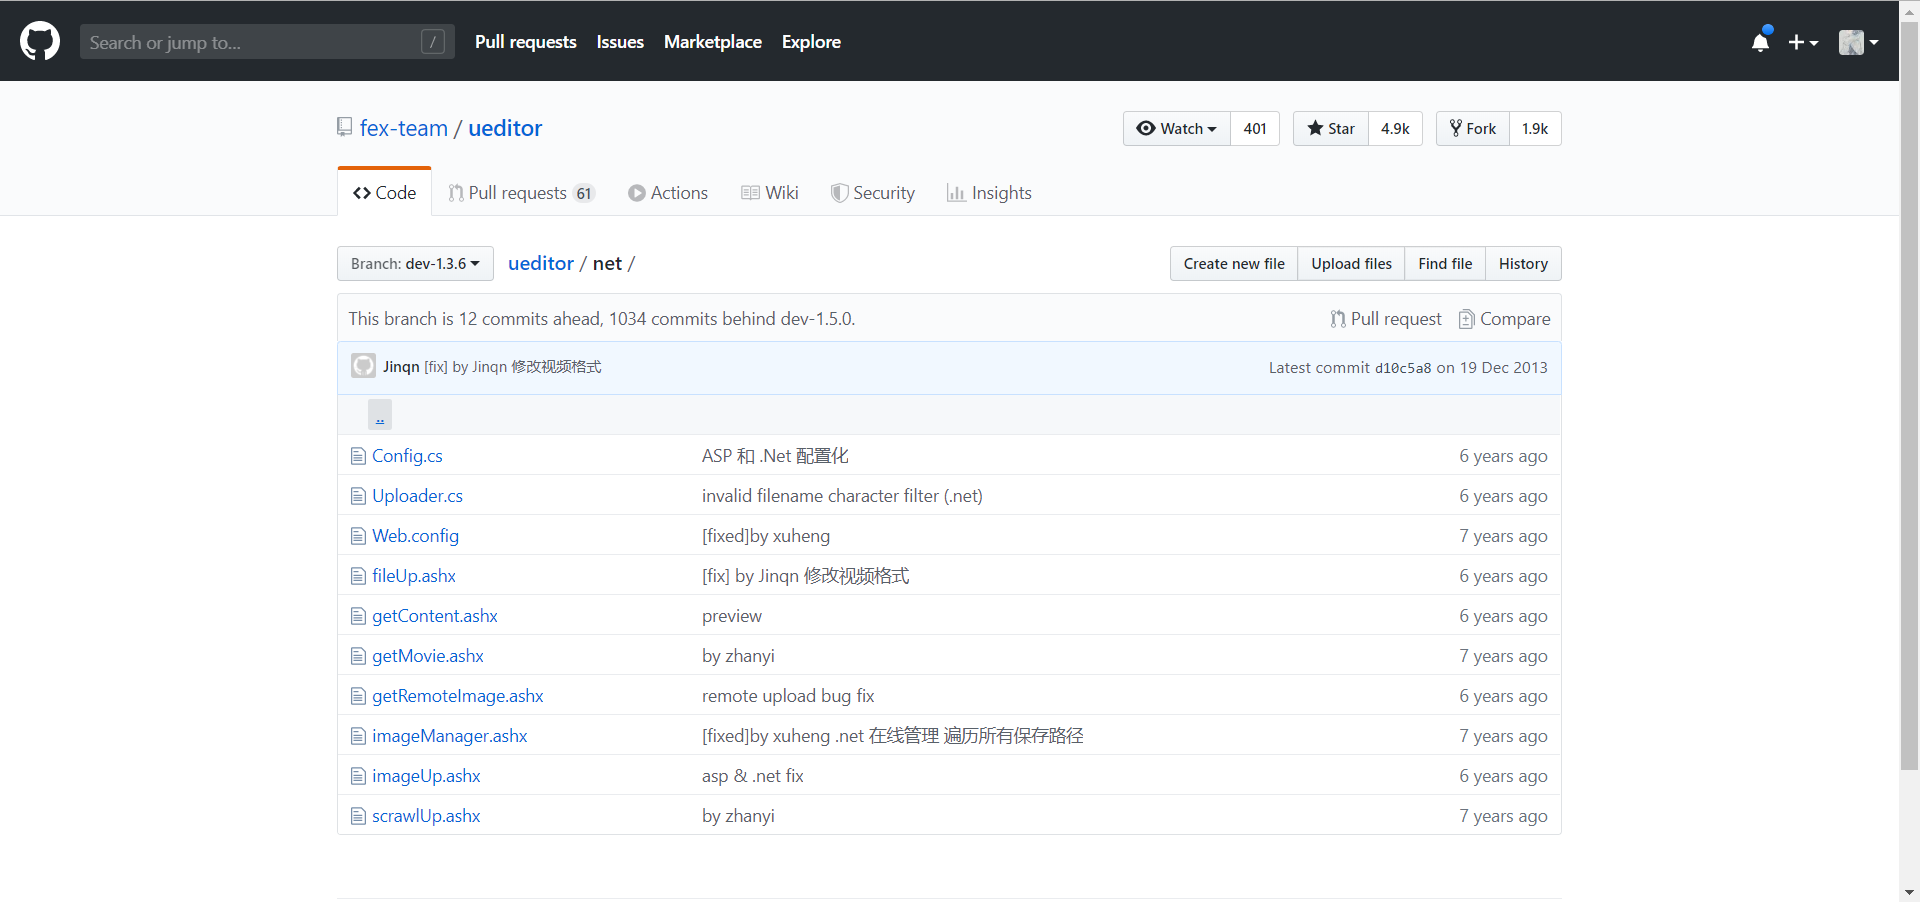
Task: Select the Code tab
Action: 385,192
